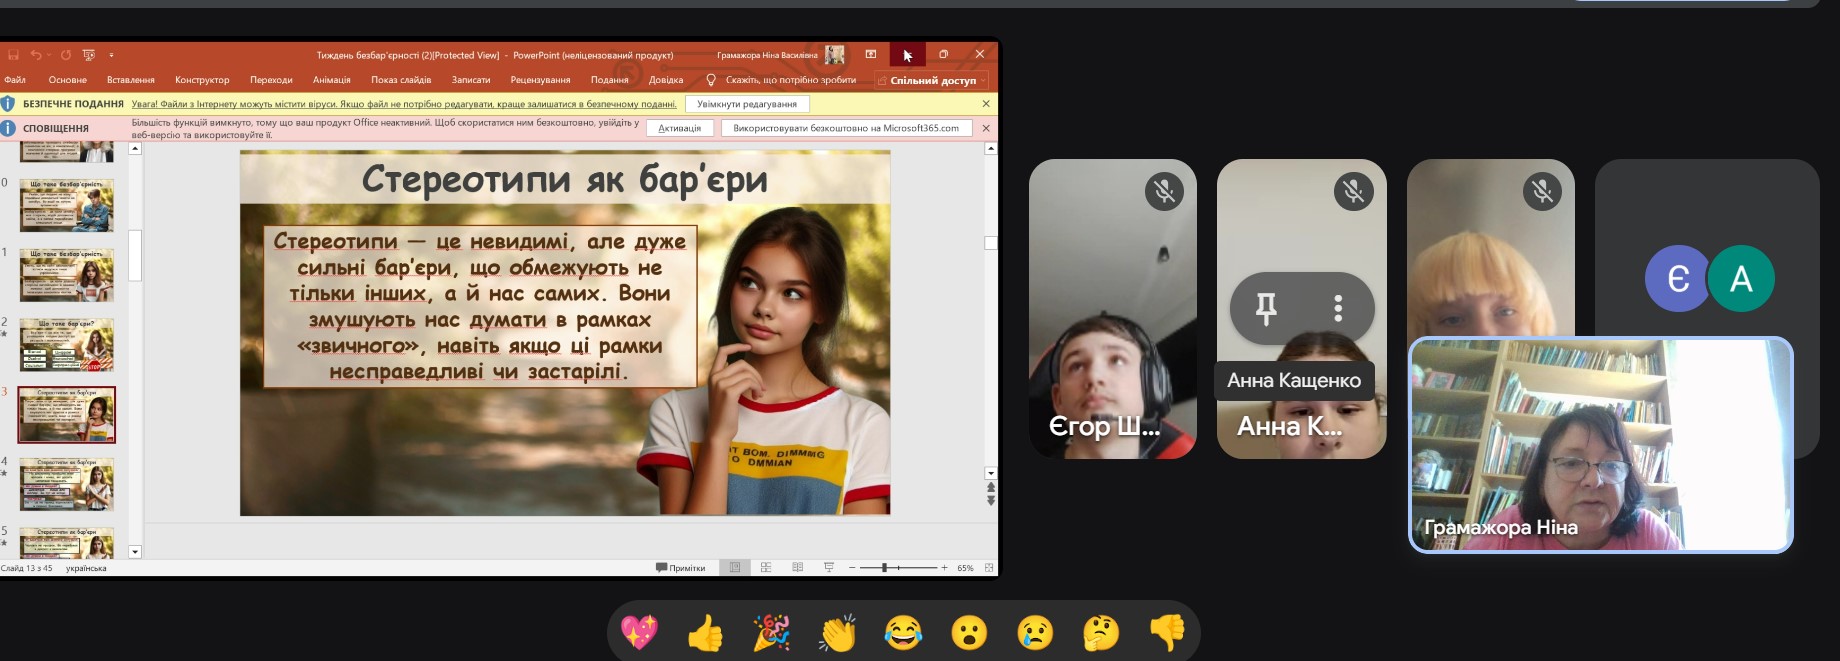Viewport: 1840px width, 661px height.
Task: Send the clapping hands reaction
Action: pyautogui.click(x=837, y=633)
